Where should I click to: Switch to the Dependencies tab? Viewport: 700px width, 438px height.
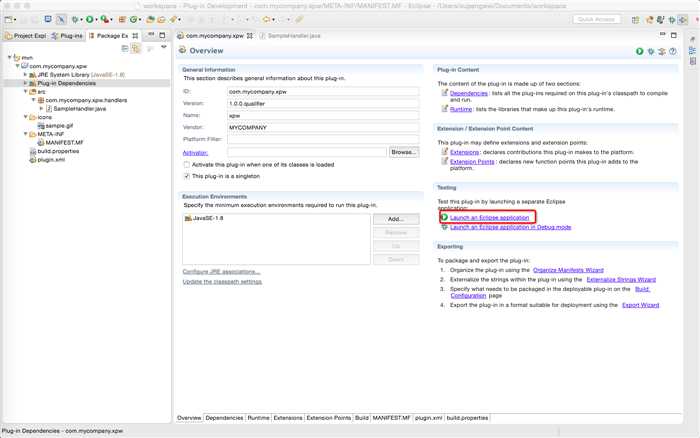(224, 418)
